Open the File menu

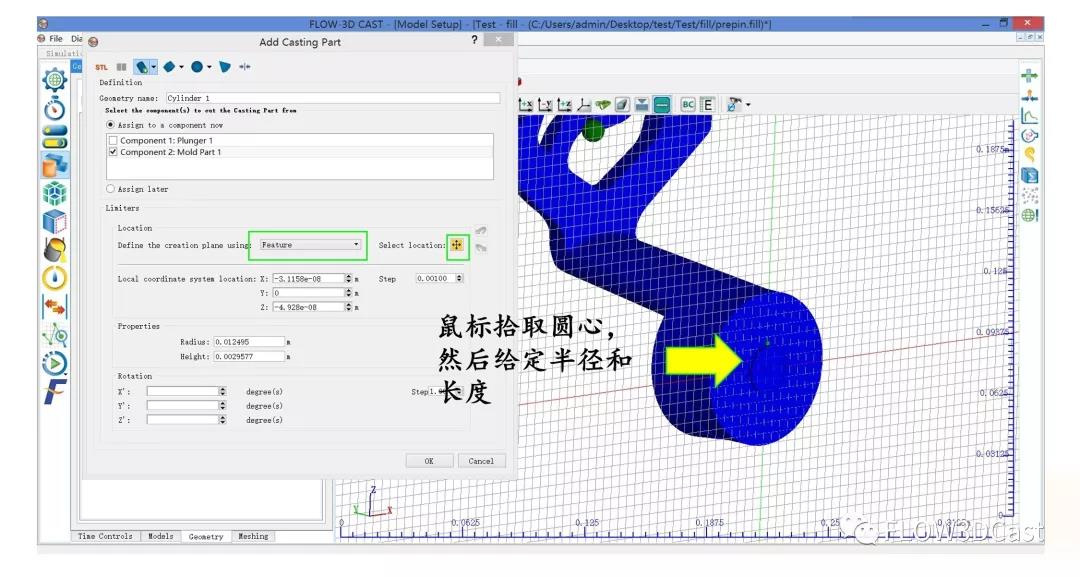click(x=56, y=39)
